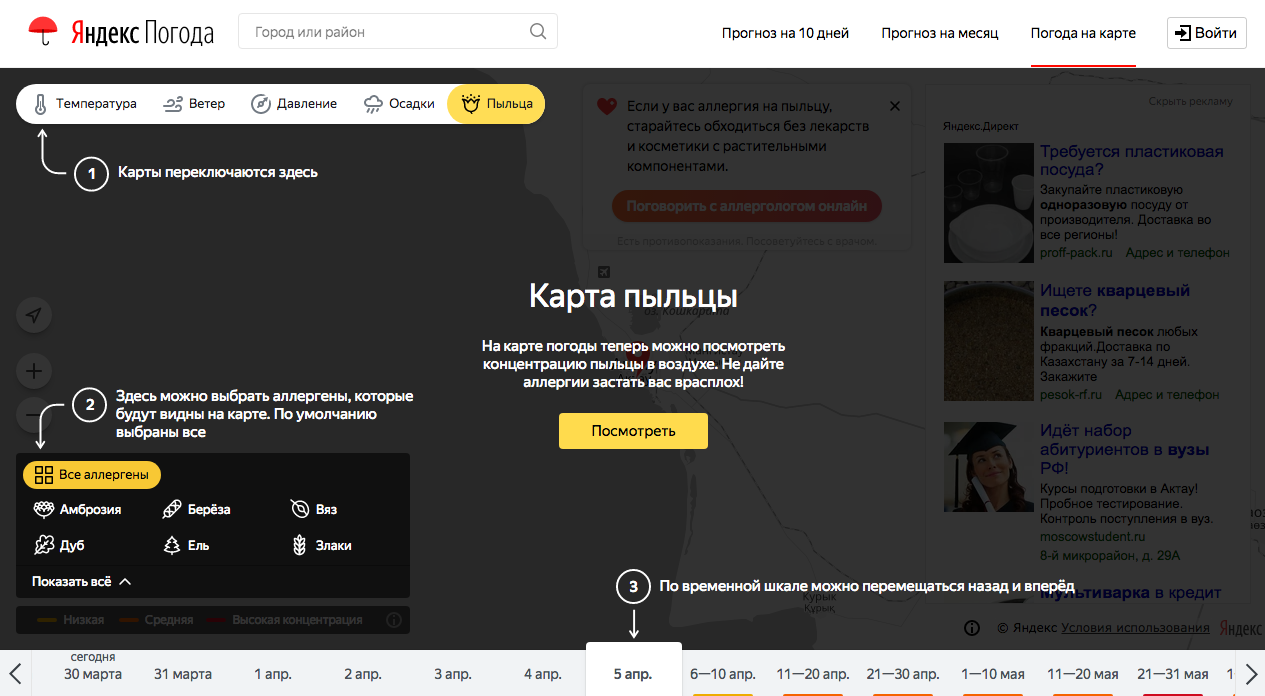Select 1 апр. on the timeline
Viewport: 1265px width, 696px height.
273,673
